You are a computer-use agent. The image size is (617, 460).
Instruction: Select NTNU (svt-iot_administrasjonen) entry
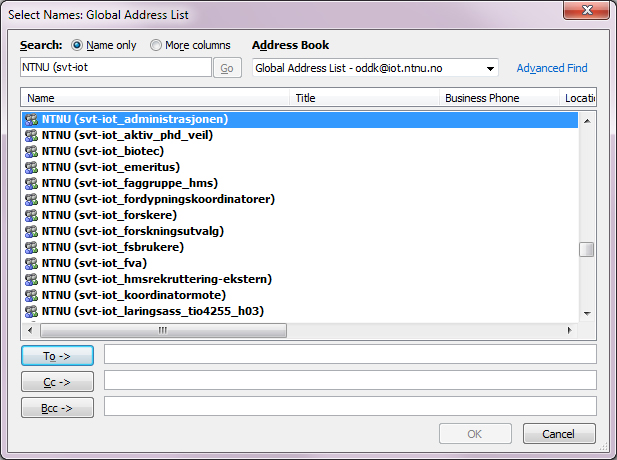[300, 120]
